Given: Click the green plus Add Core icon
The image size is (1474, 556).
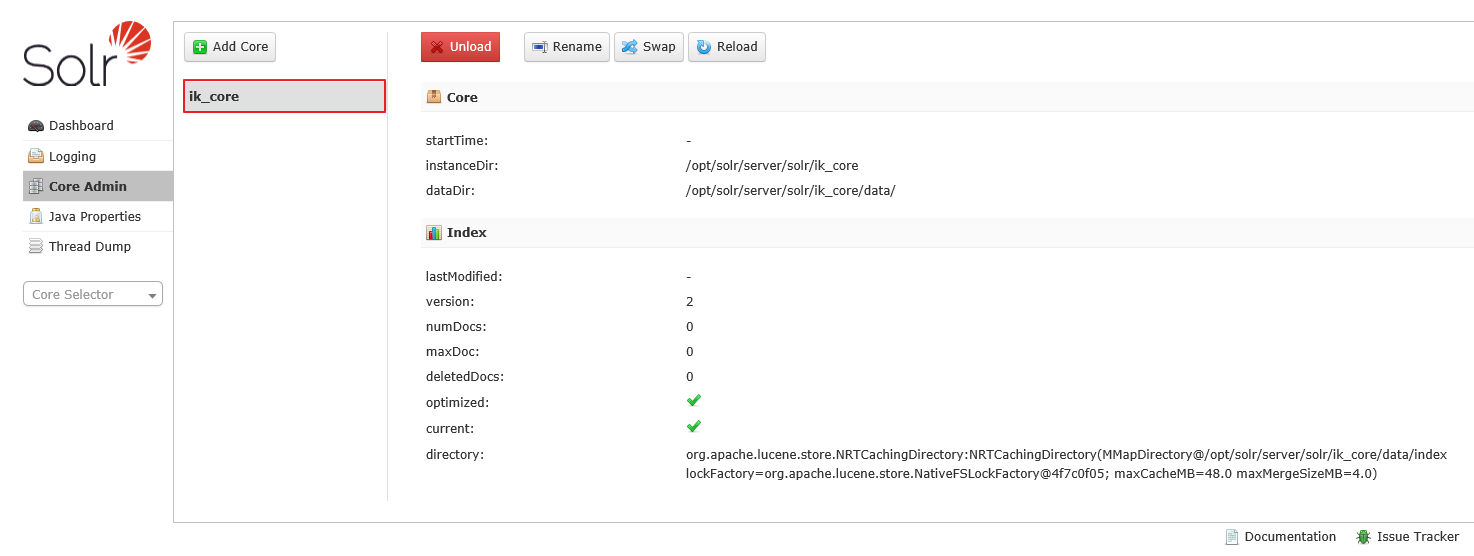Looking at the screenshot, I should tap(200, 47).
